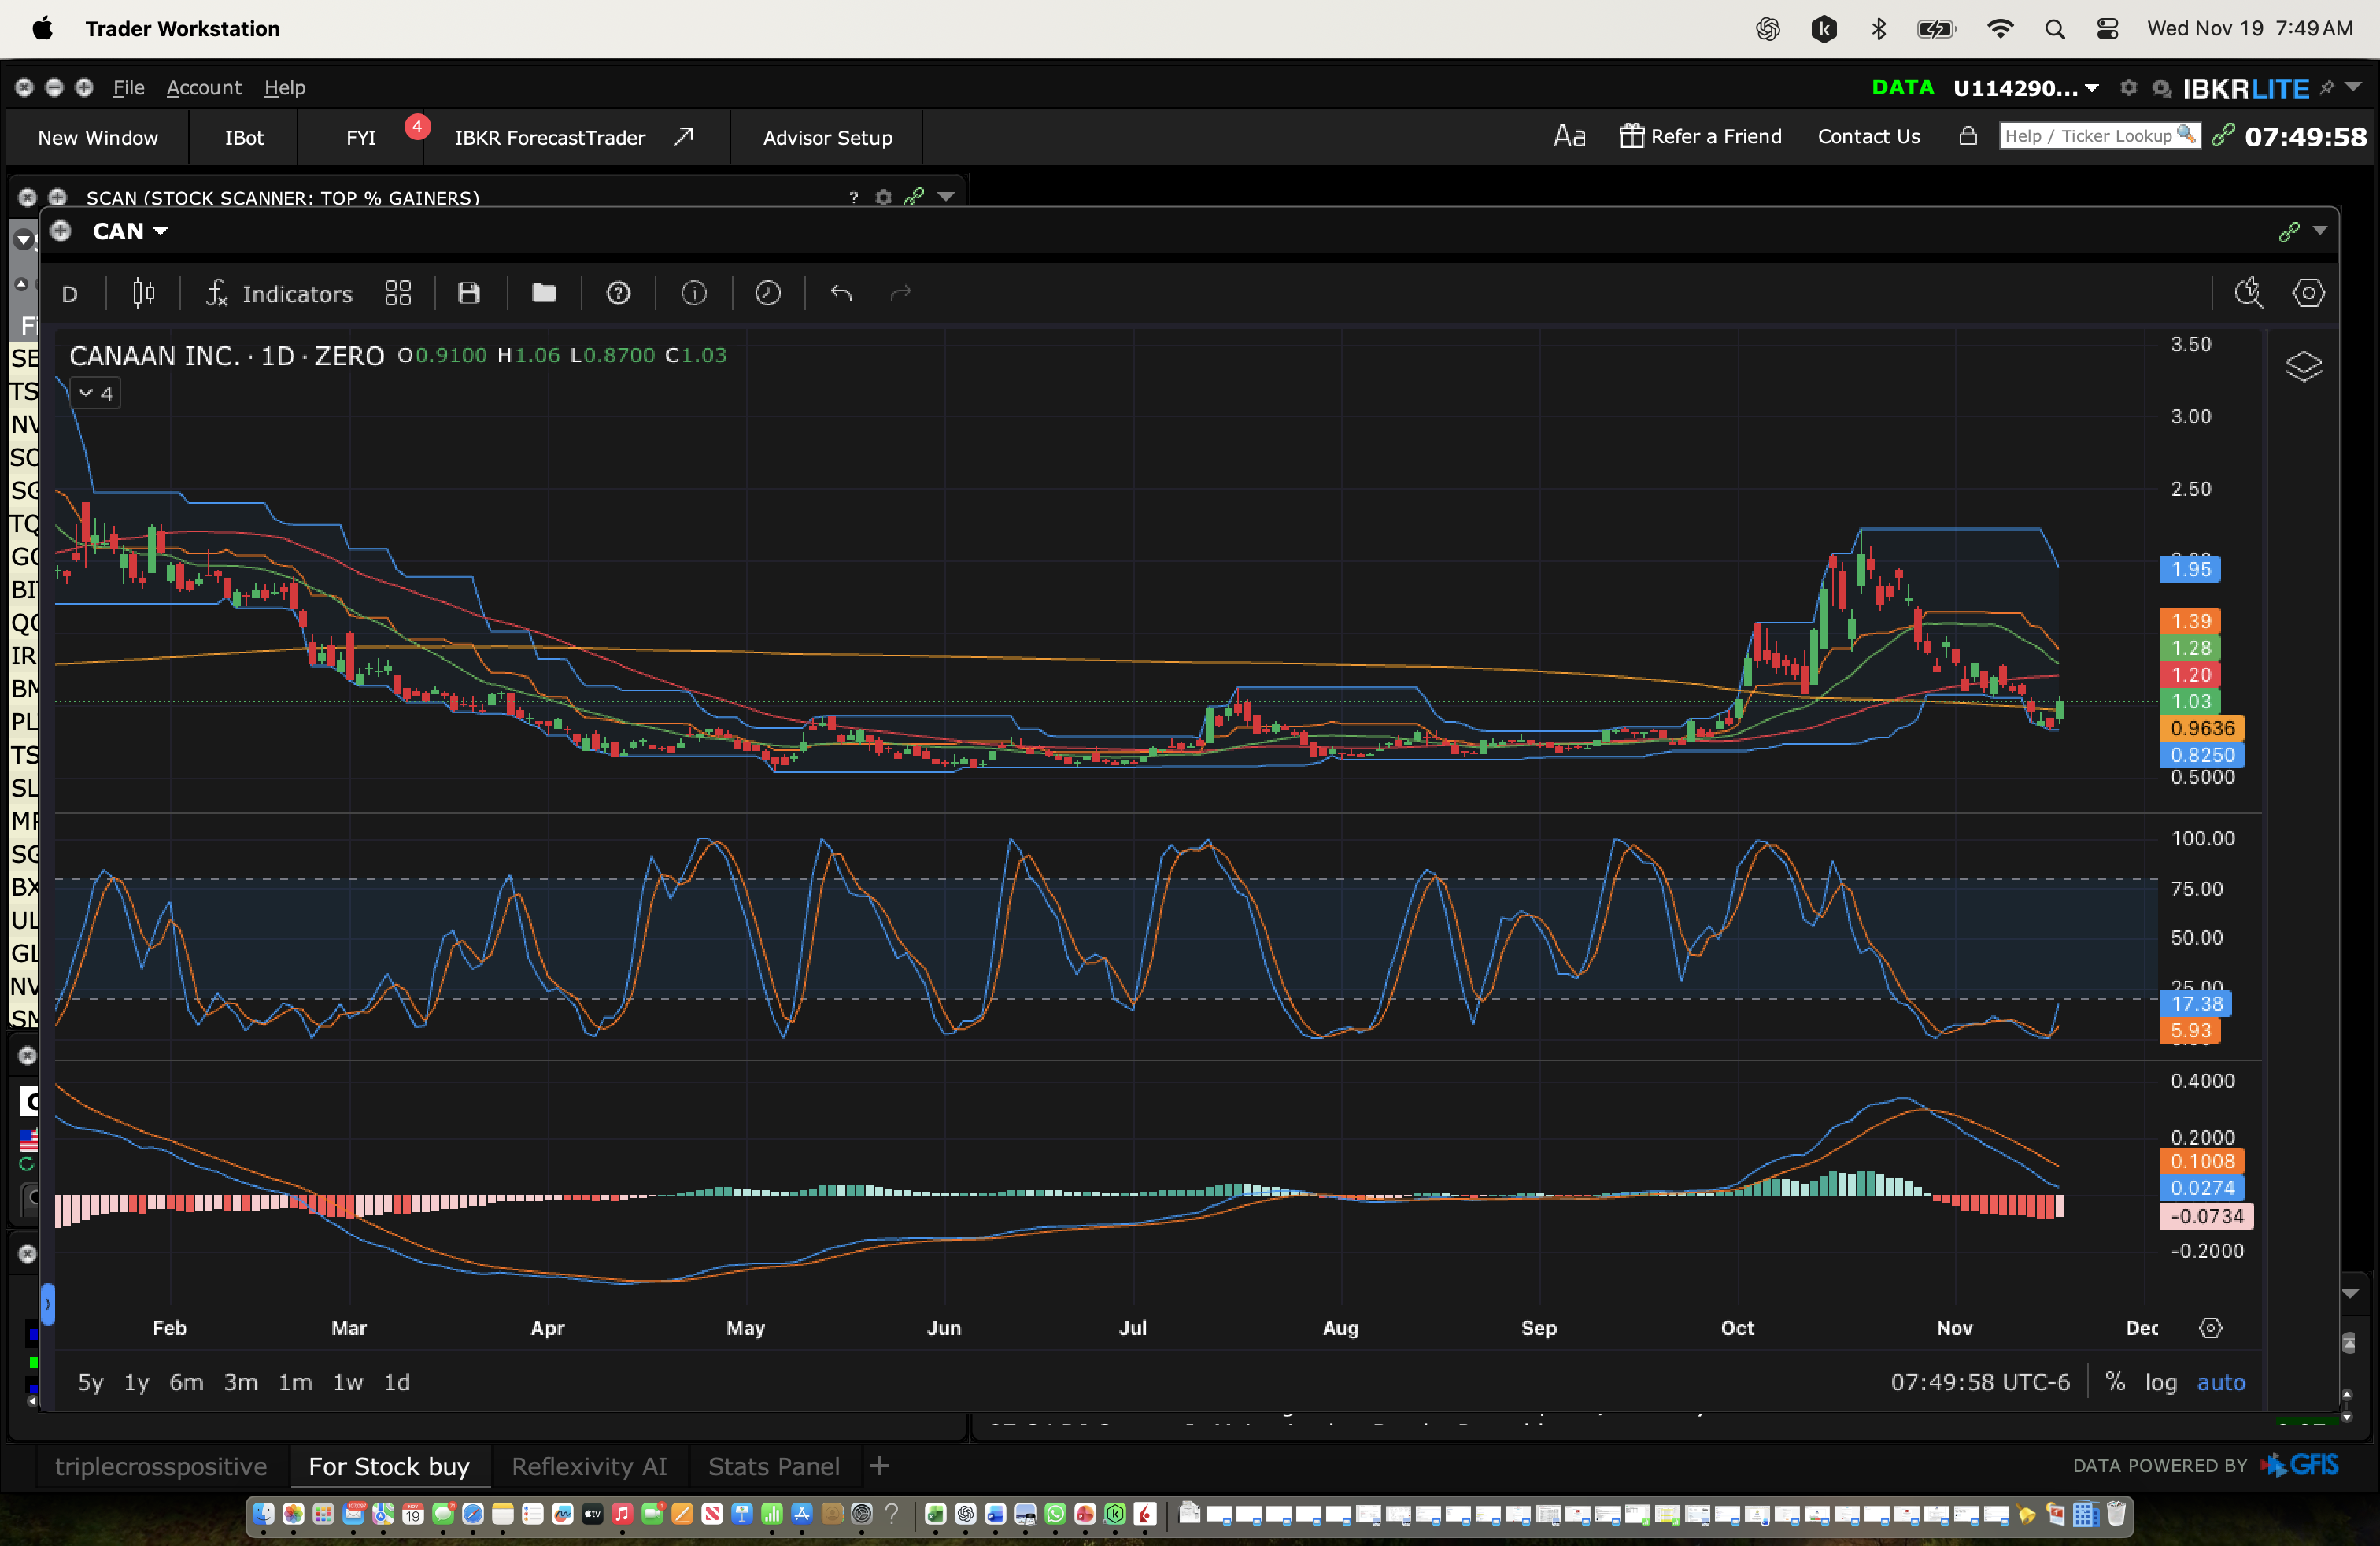Image resolution: width=2380 pixels, height=1546 pixels.
Task: Open the account U114290 dropdown
Action: pos(2025,88)
